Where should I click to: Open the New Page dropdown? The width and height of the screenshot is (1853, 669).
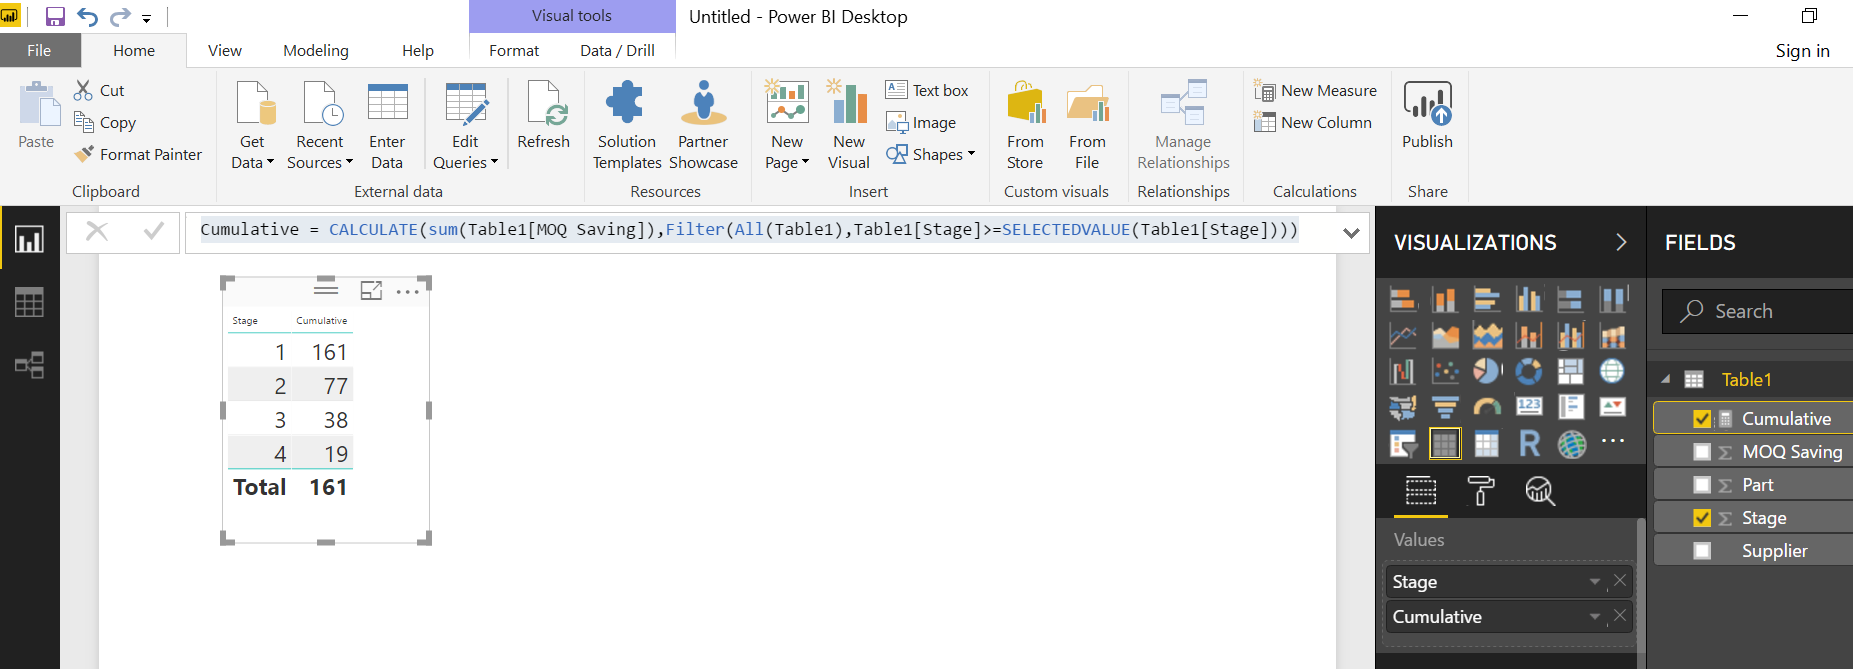click(x=787, y=125)
